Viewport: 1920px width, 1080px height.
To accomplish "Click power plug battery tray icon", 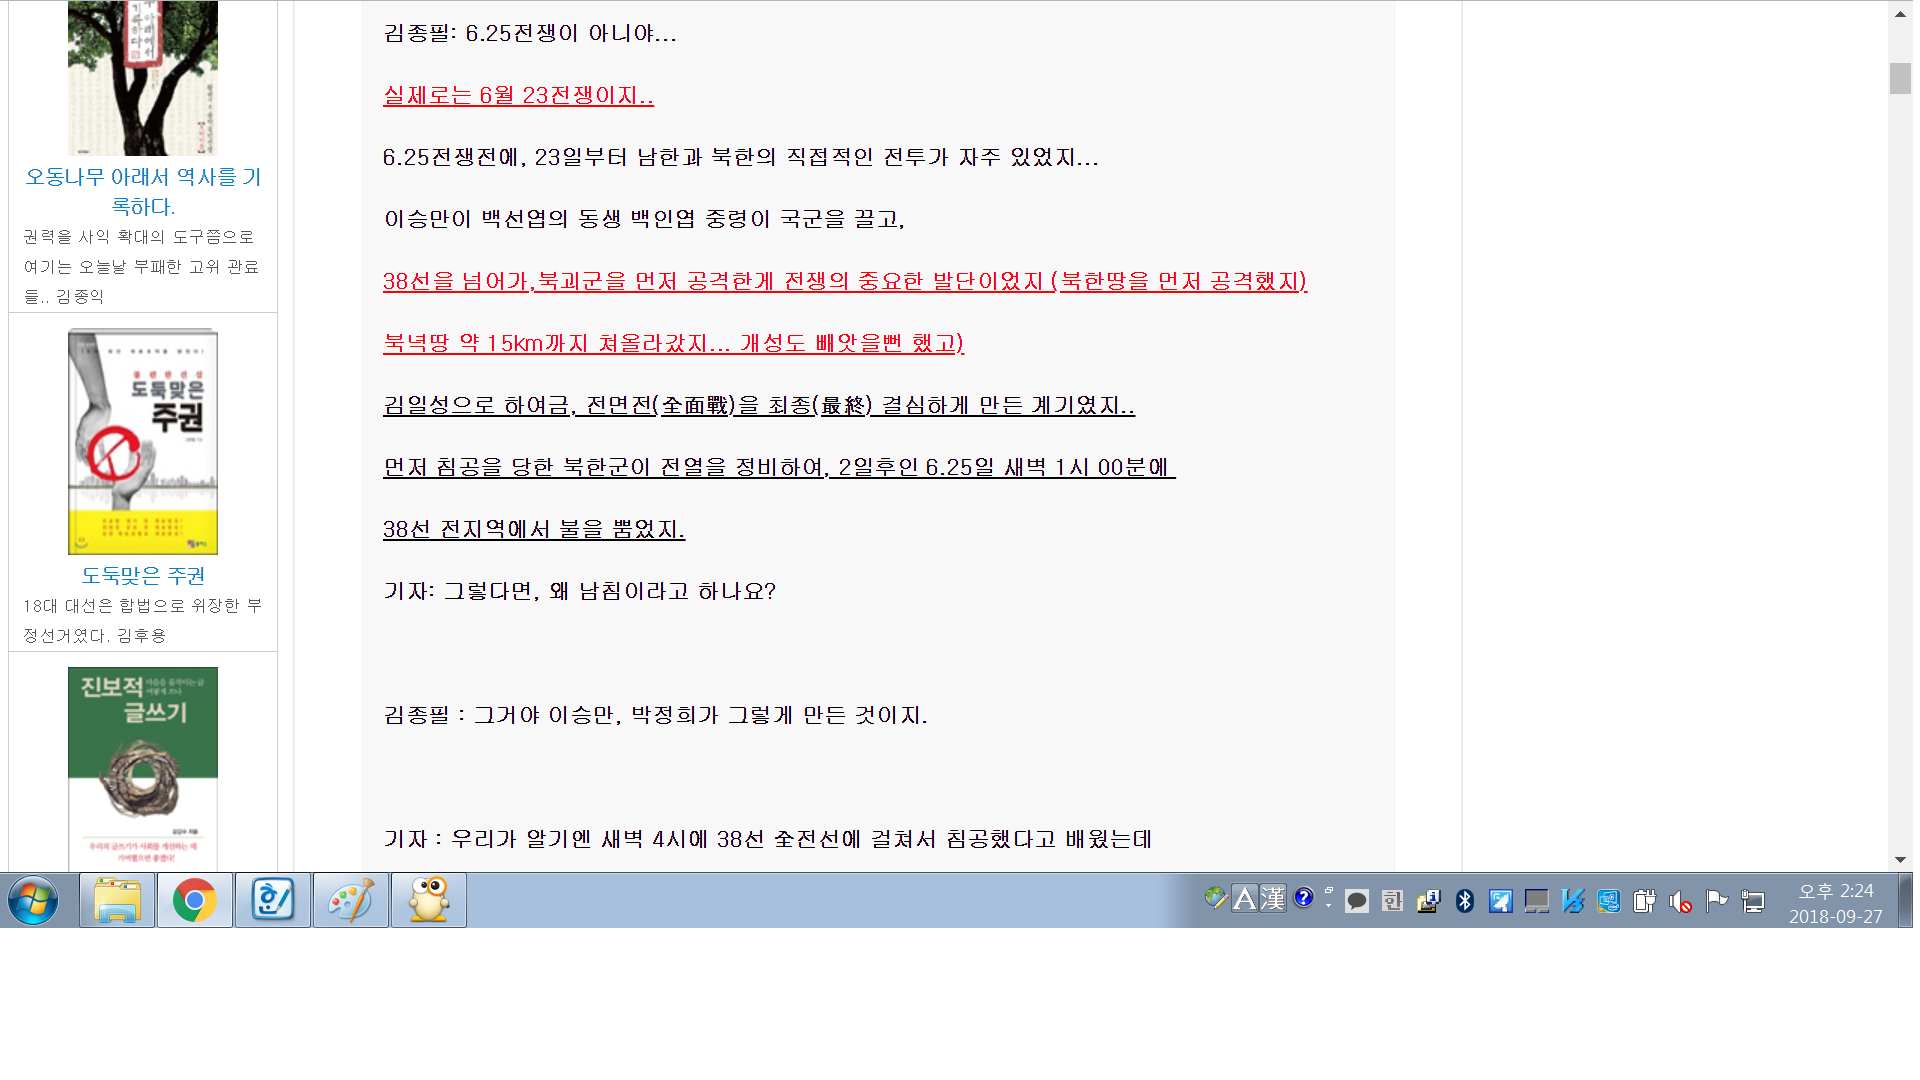I will click(1644, 901).
